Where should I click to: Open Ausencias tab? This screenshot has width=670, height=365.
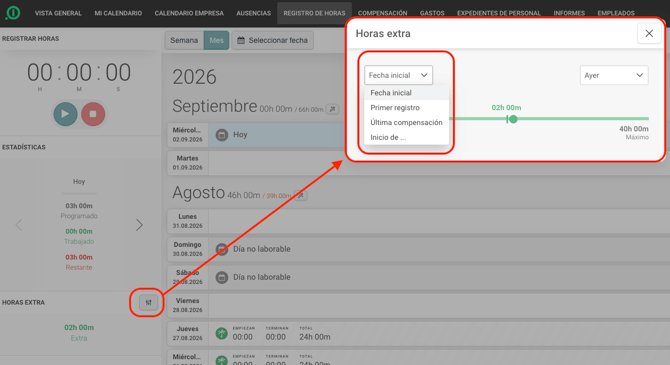(253, 13)
